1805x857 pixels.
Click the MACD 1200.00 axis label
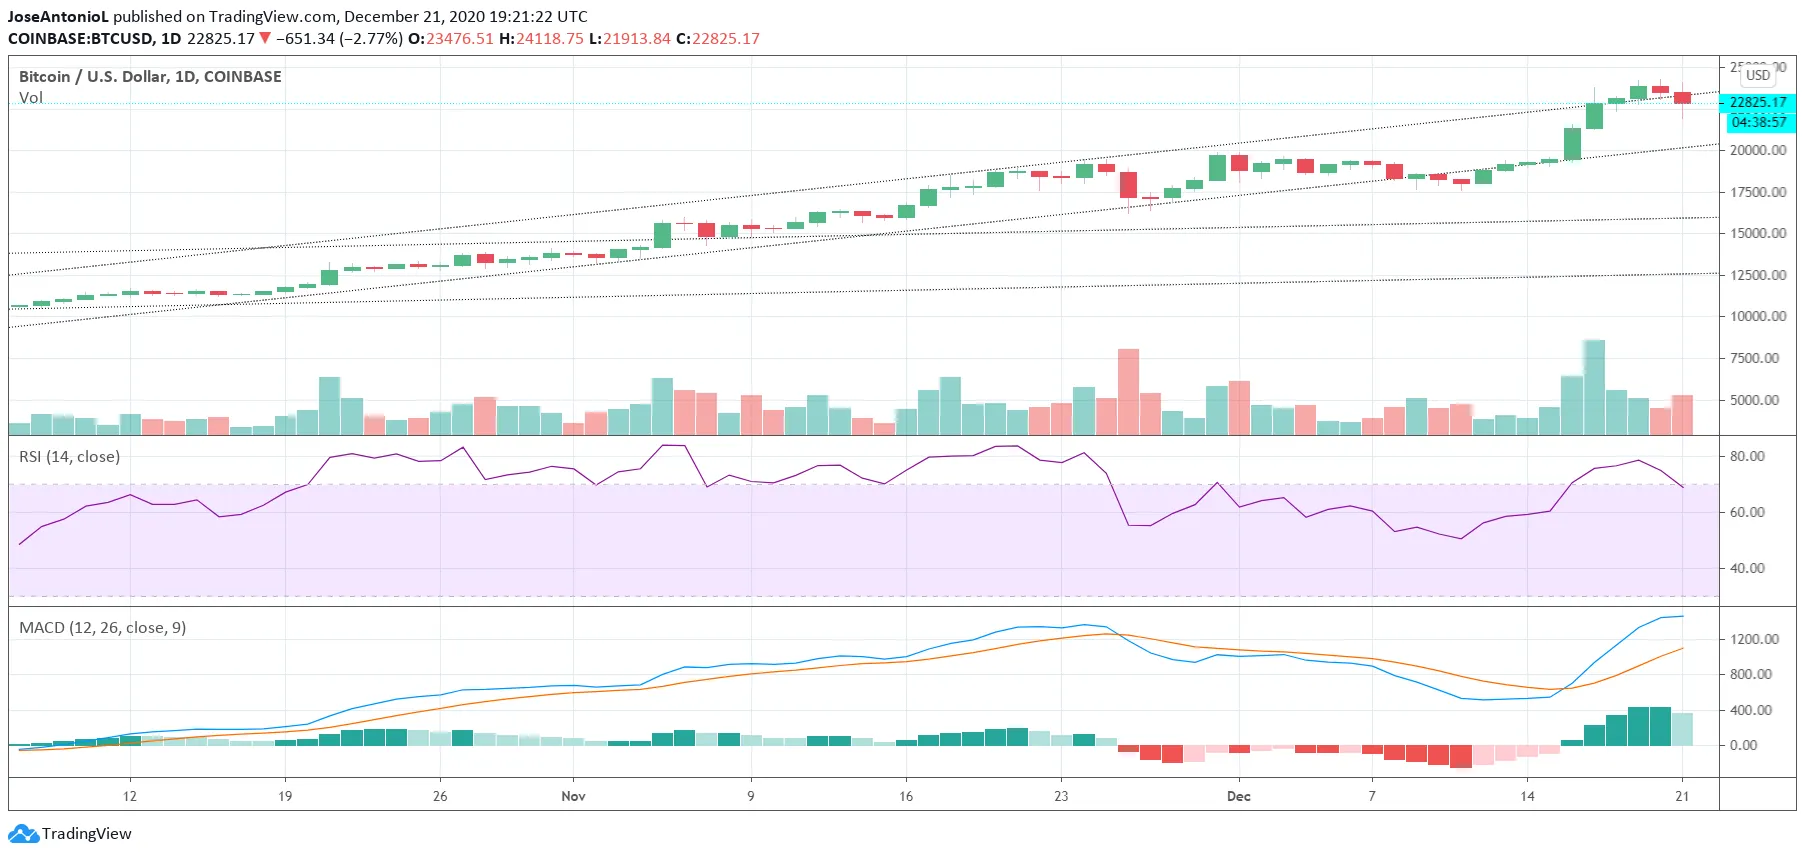coord(1755,639)
